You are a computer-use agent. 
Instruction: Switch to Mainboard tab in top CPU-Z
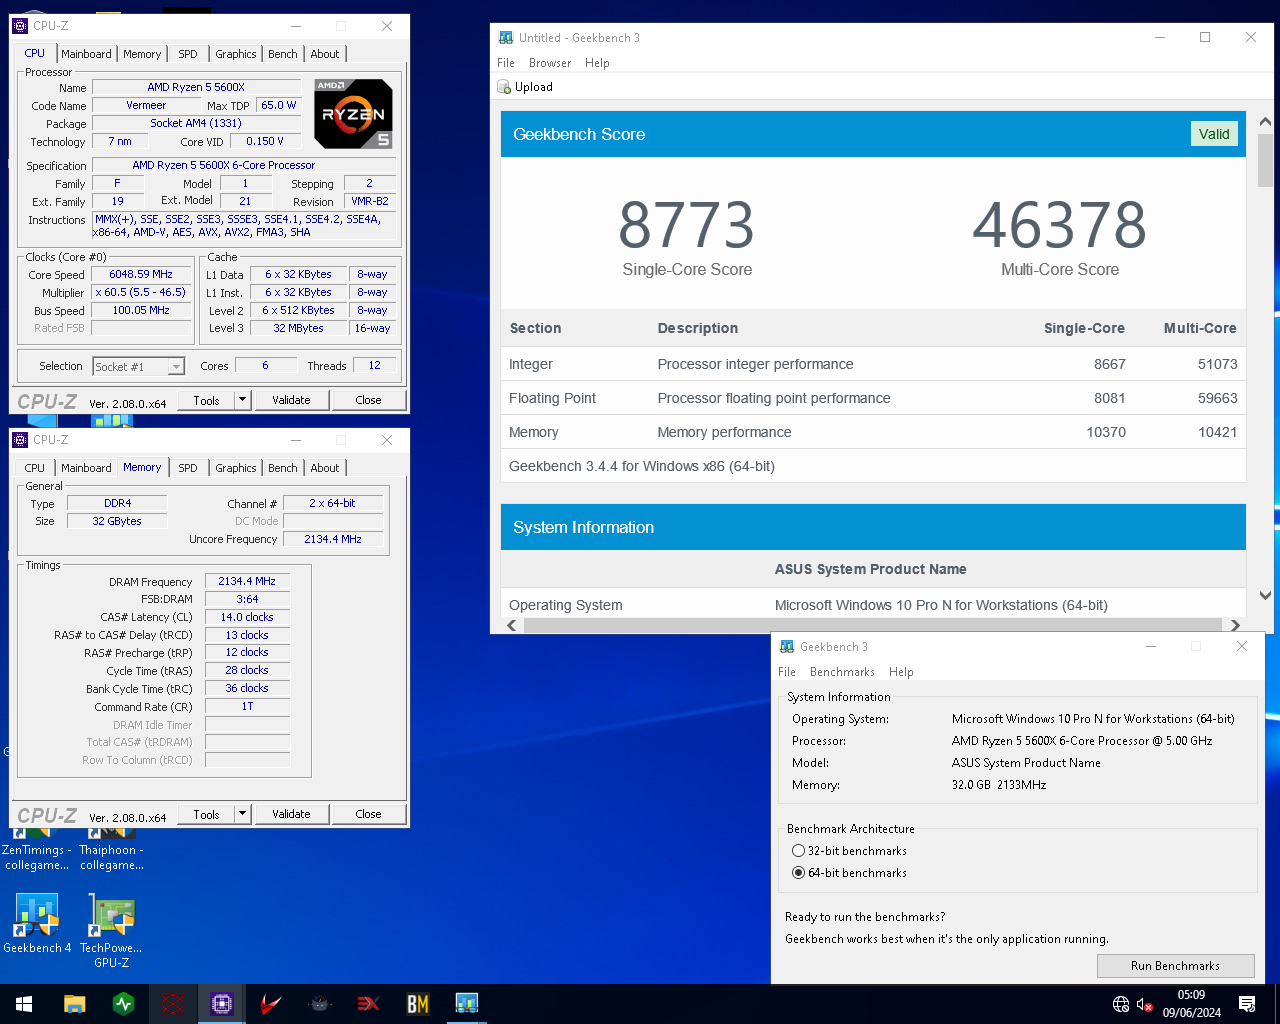tap(86, 54)
